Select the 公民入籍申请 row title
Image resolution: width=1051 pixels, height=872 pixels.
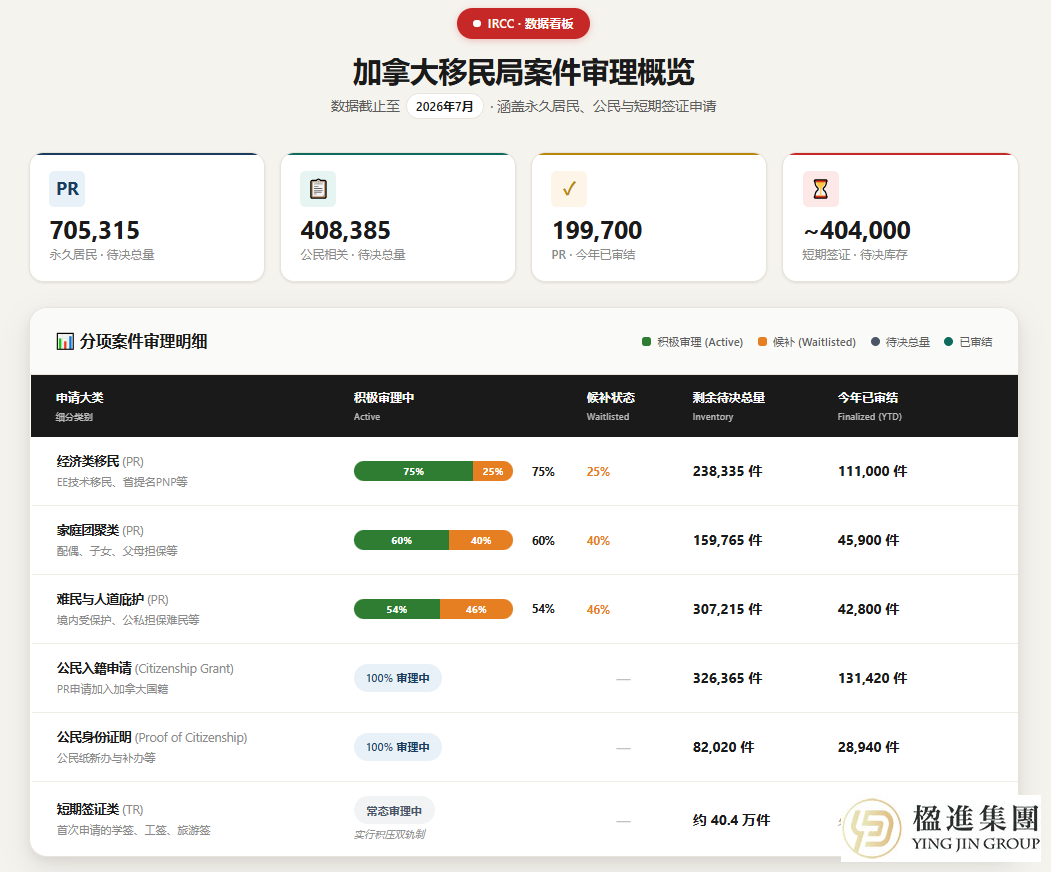click(145, 668)
